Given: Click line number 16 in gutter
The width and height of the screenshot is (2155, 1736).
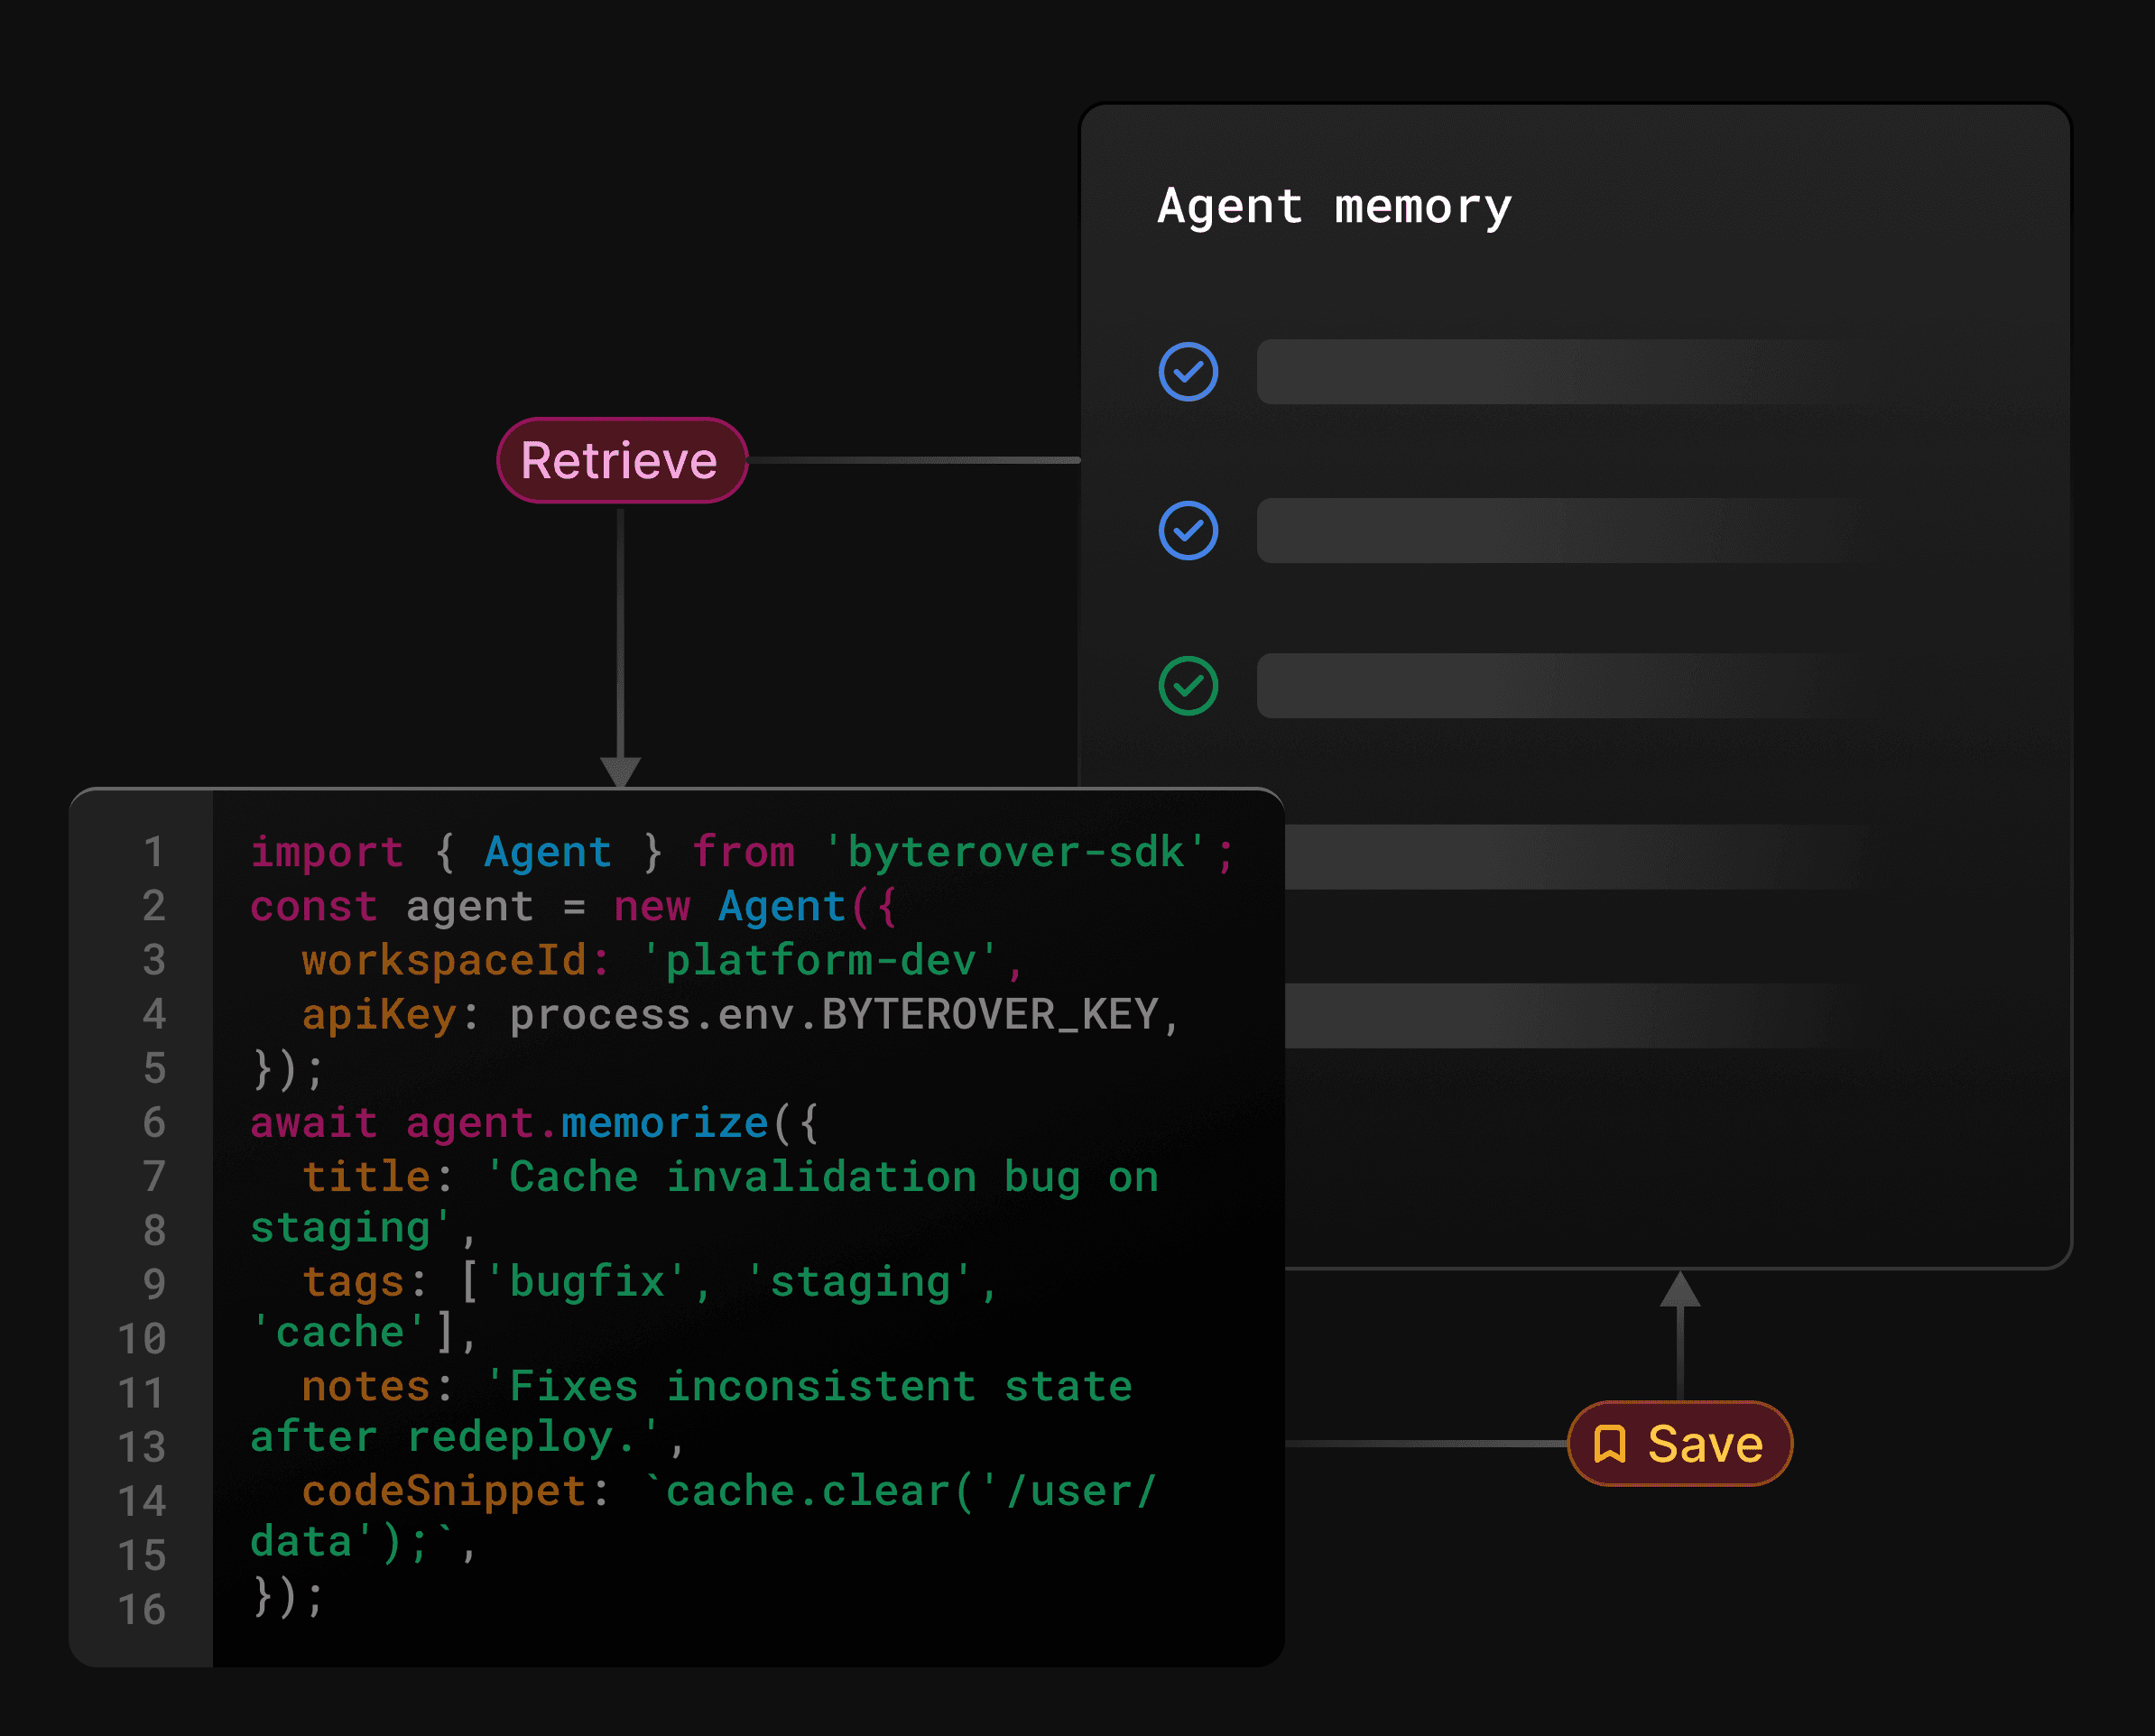Looking at the screenshot, I should (x=141, y=1609).
